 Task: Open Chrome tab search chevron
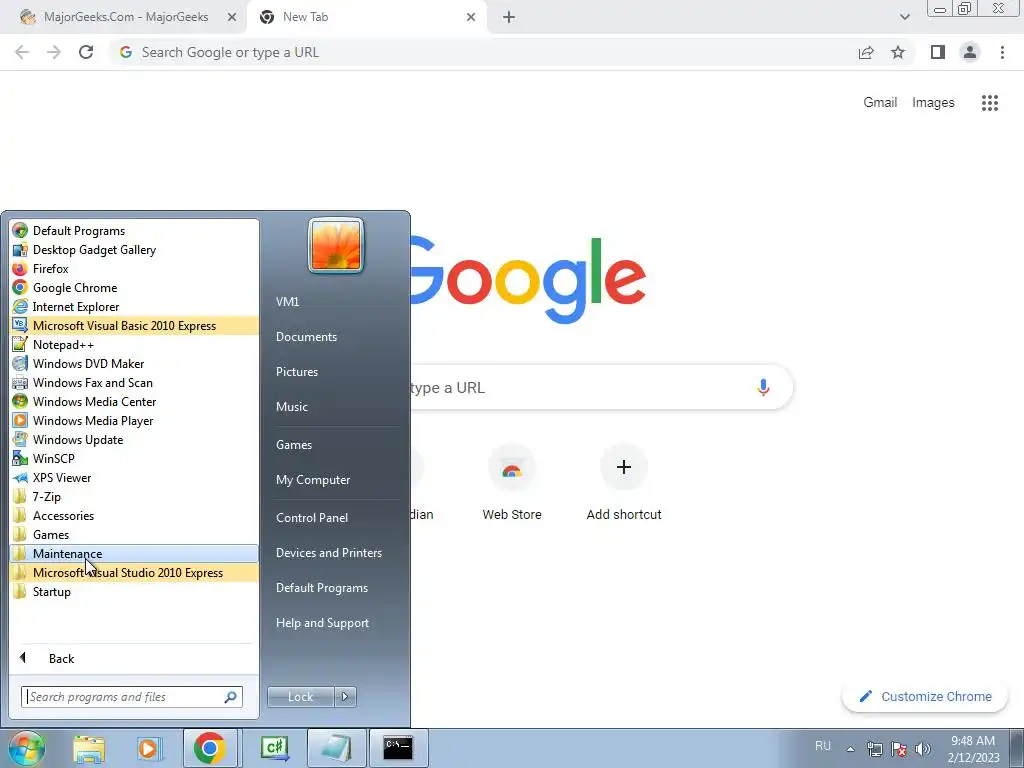tap(904, 17)
